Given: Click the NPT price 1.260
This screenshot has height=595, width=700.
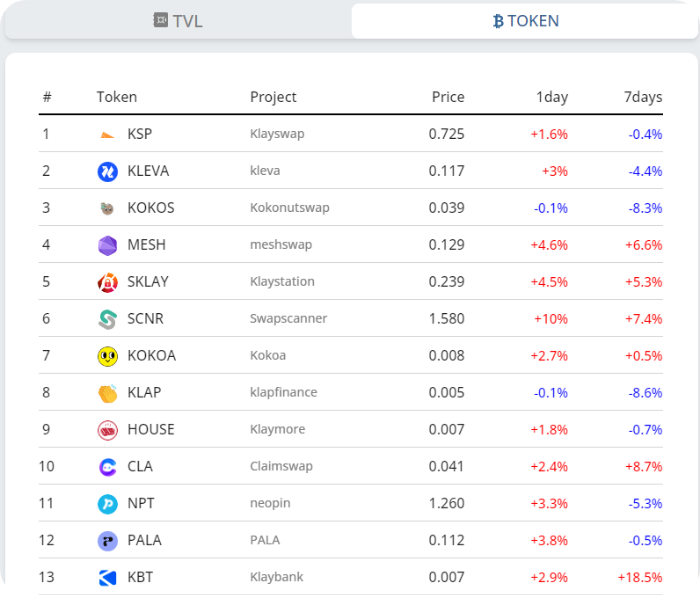Looking at the screenshot, I should pyautogui.click(x=446, y=503).
